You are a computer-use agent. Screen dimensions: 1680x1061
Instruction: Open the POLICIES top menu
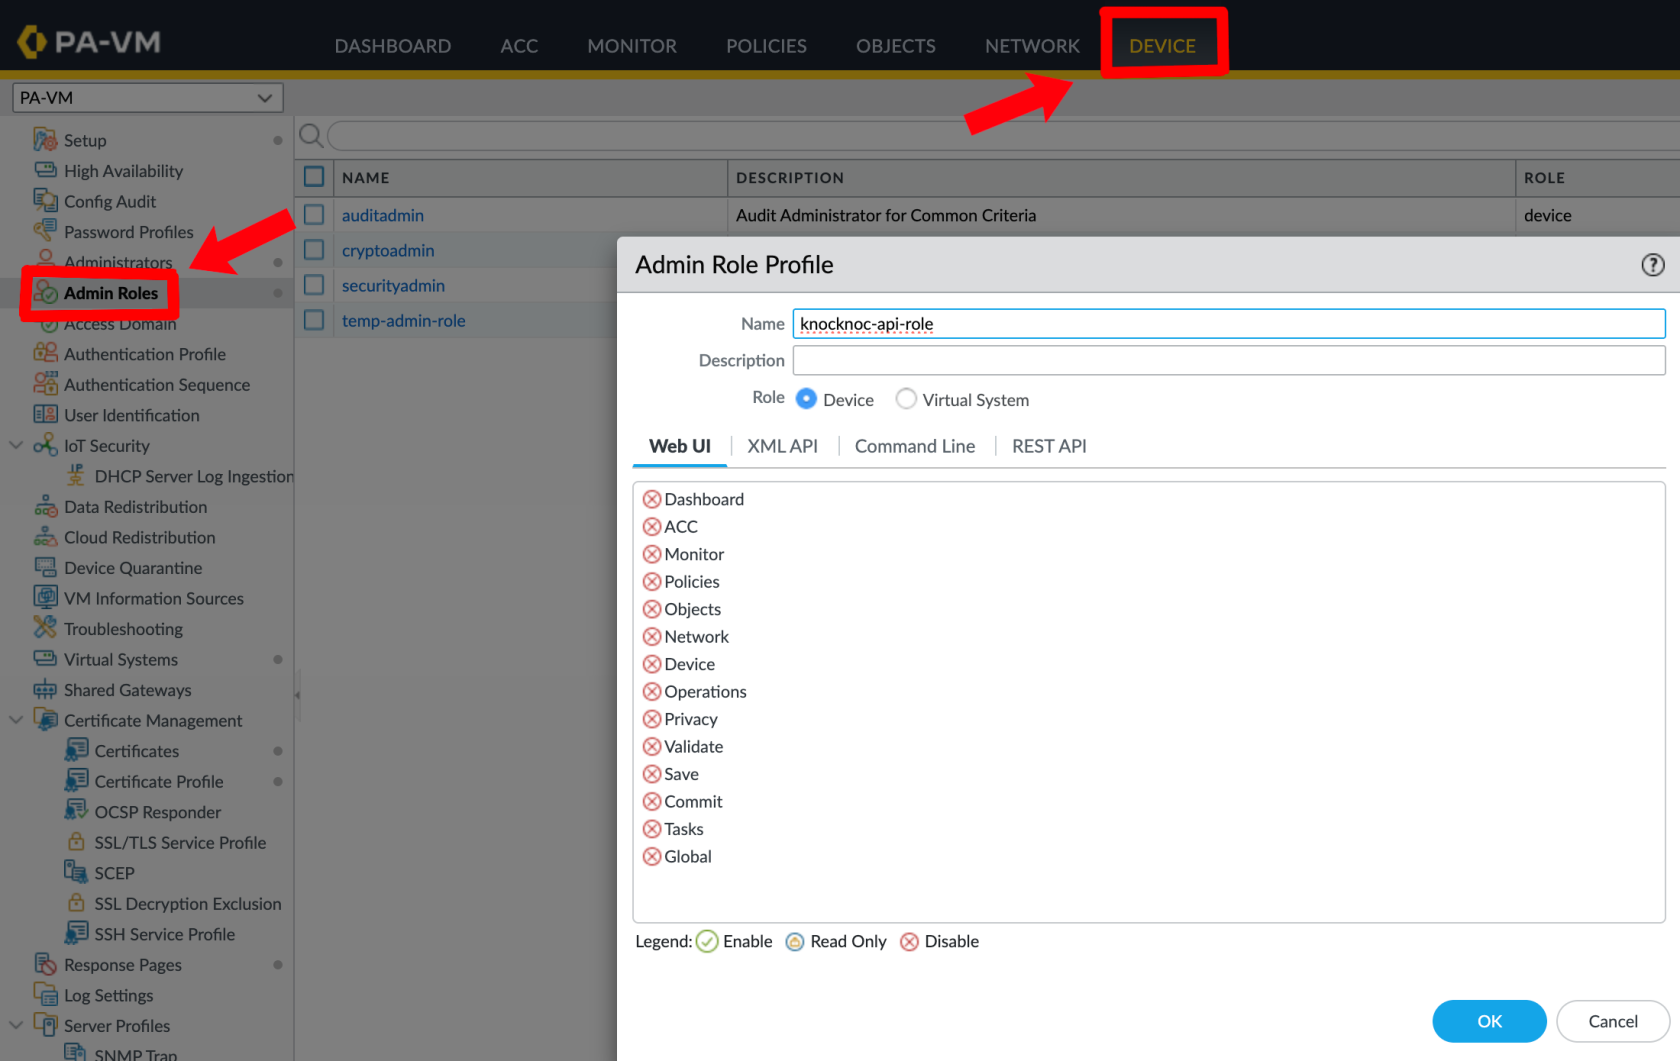766,46
